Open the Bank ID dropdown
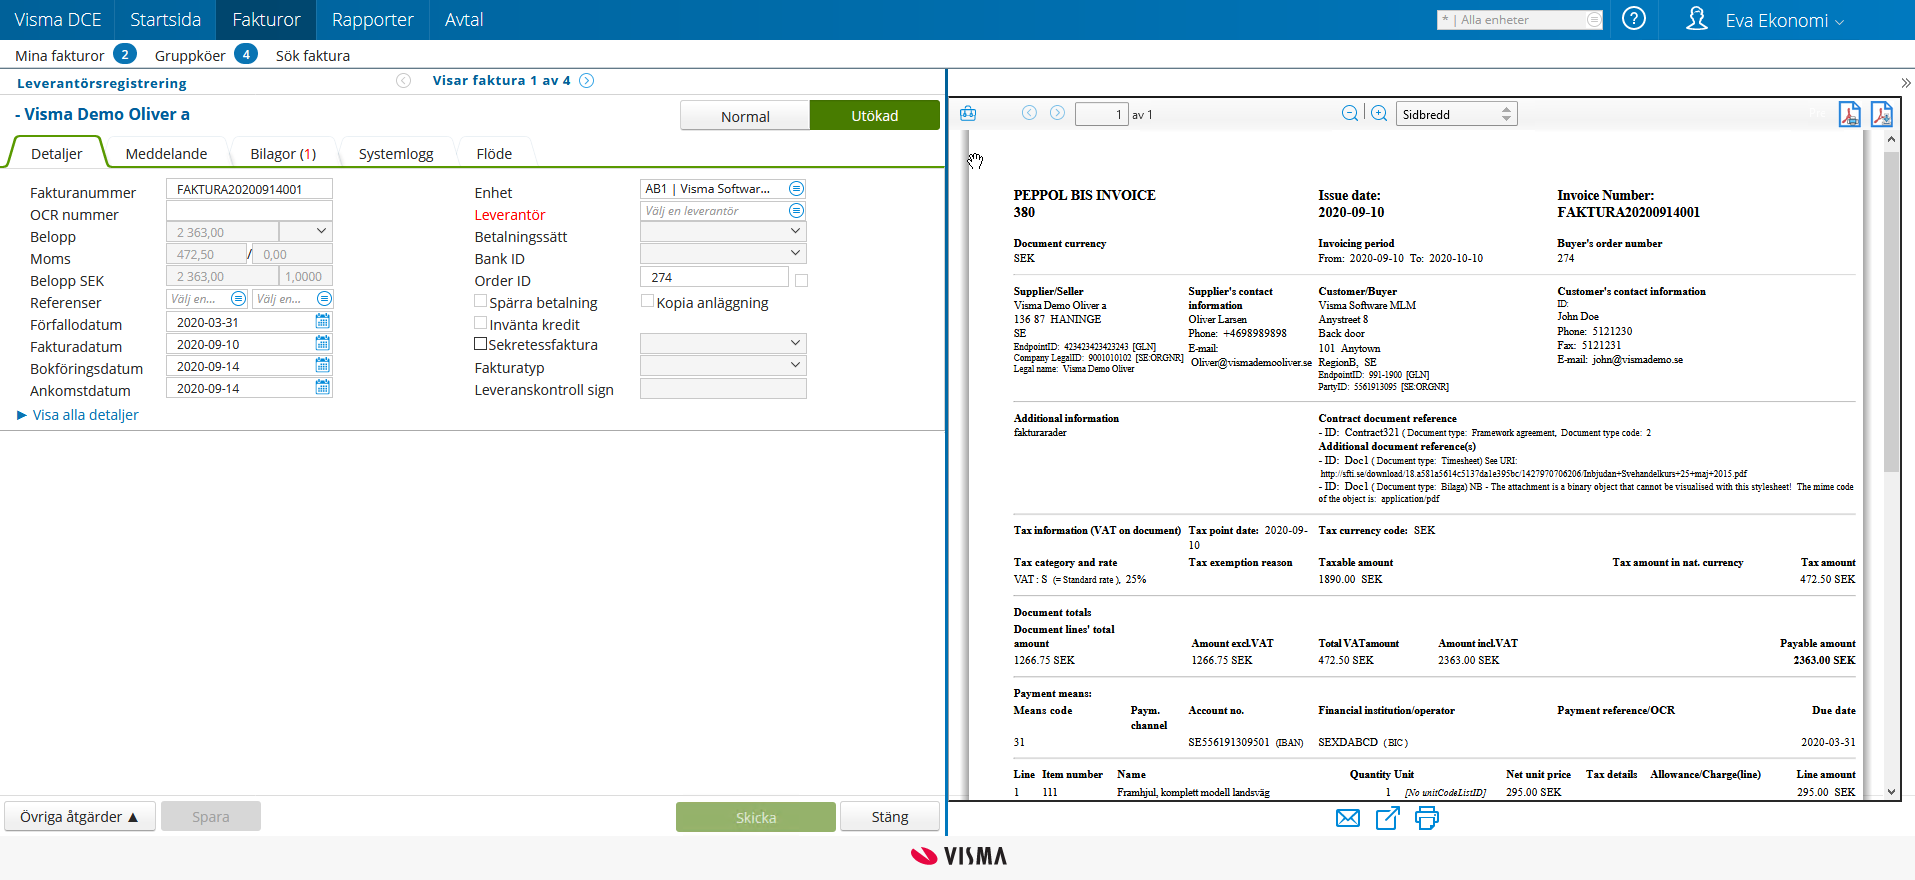 click(723, 254)
